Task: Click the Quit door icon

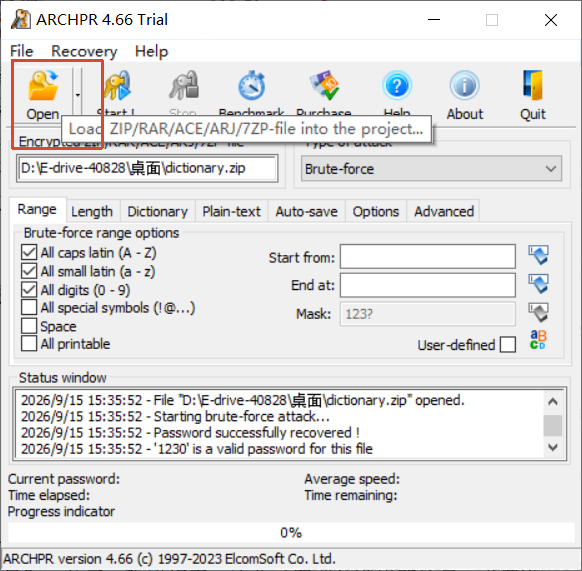Action: (533, 86)
